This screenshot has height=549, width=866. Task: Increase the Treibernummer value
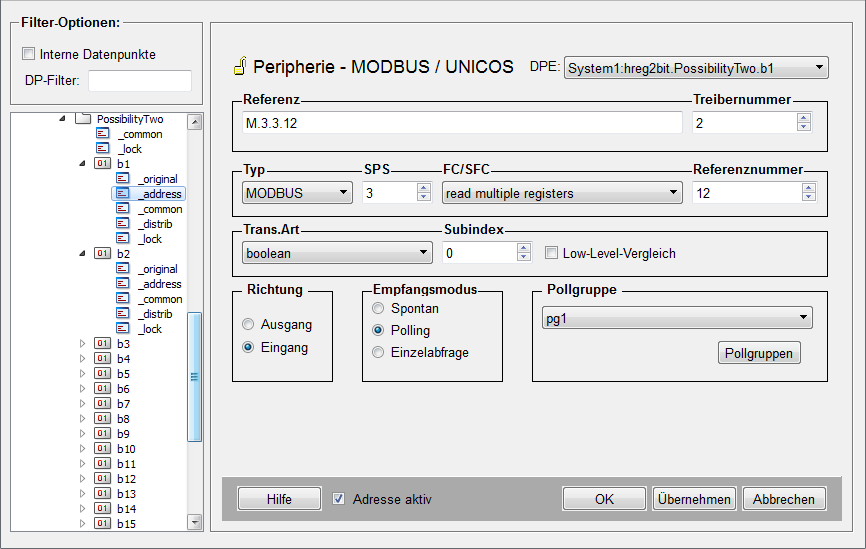(804, 118)
